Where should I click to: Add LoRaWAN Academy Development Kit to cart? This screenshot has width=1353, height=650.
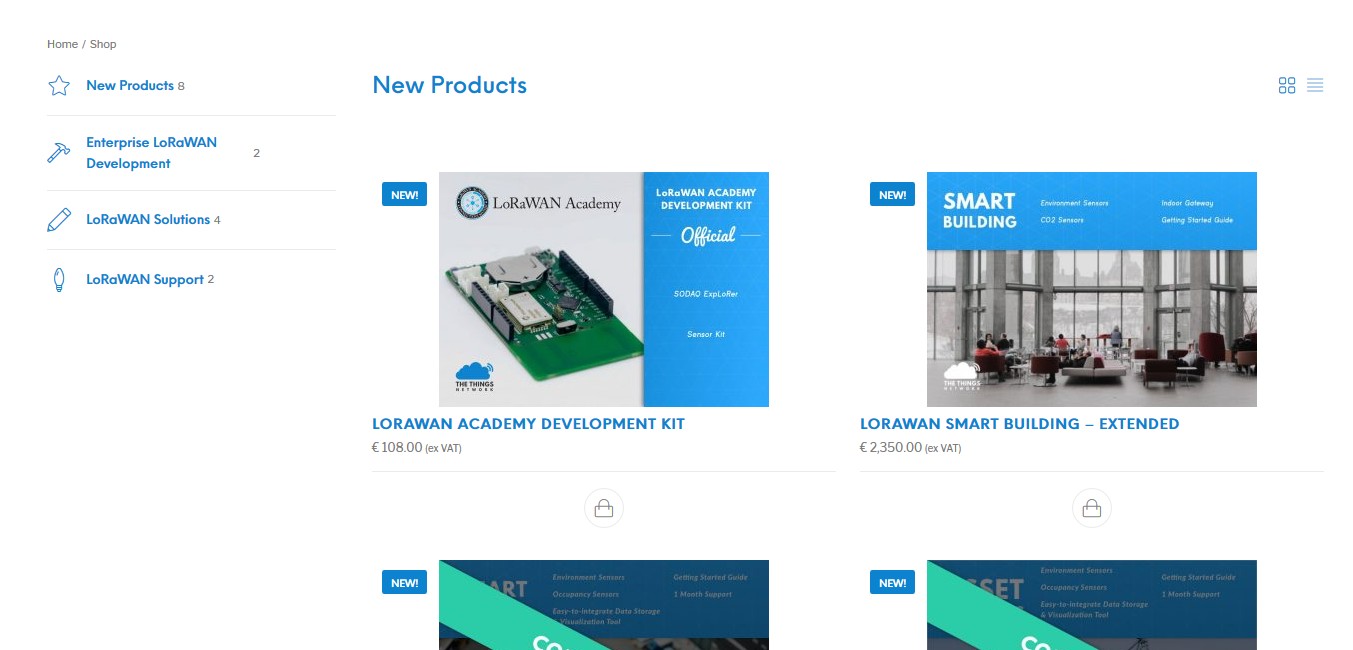click(604, 508)
